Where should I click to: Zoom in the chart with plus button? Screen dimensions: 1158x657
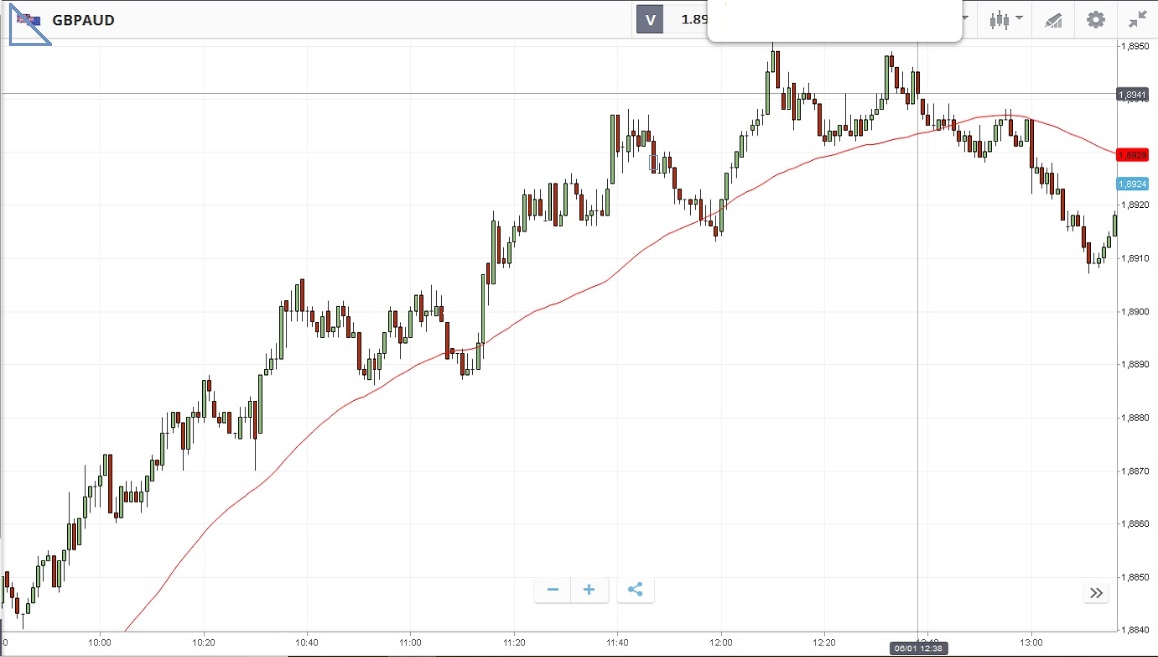tap(589, 590)
